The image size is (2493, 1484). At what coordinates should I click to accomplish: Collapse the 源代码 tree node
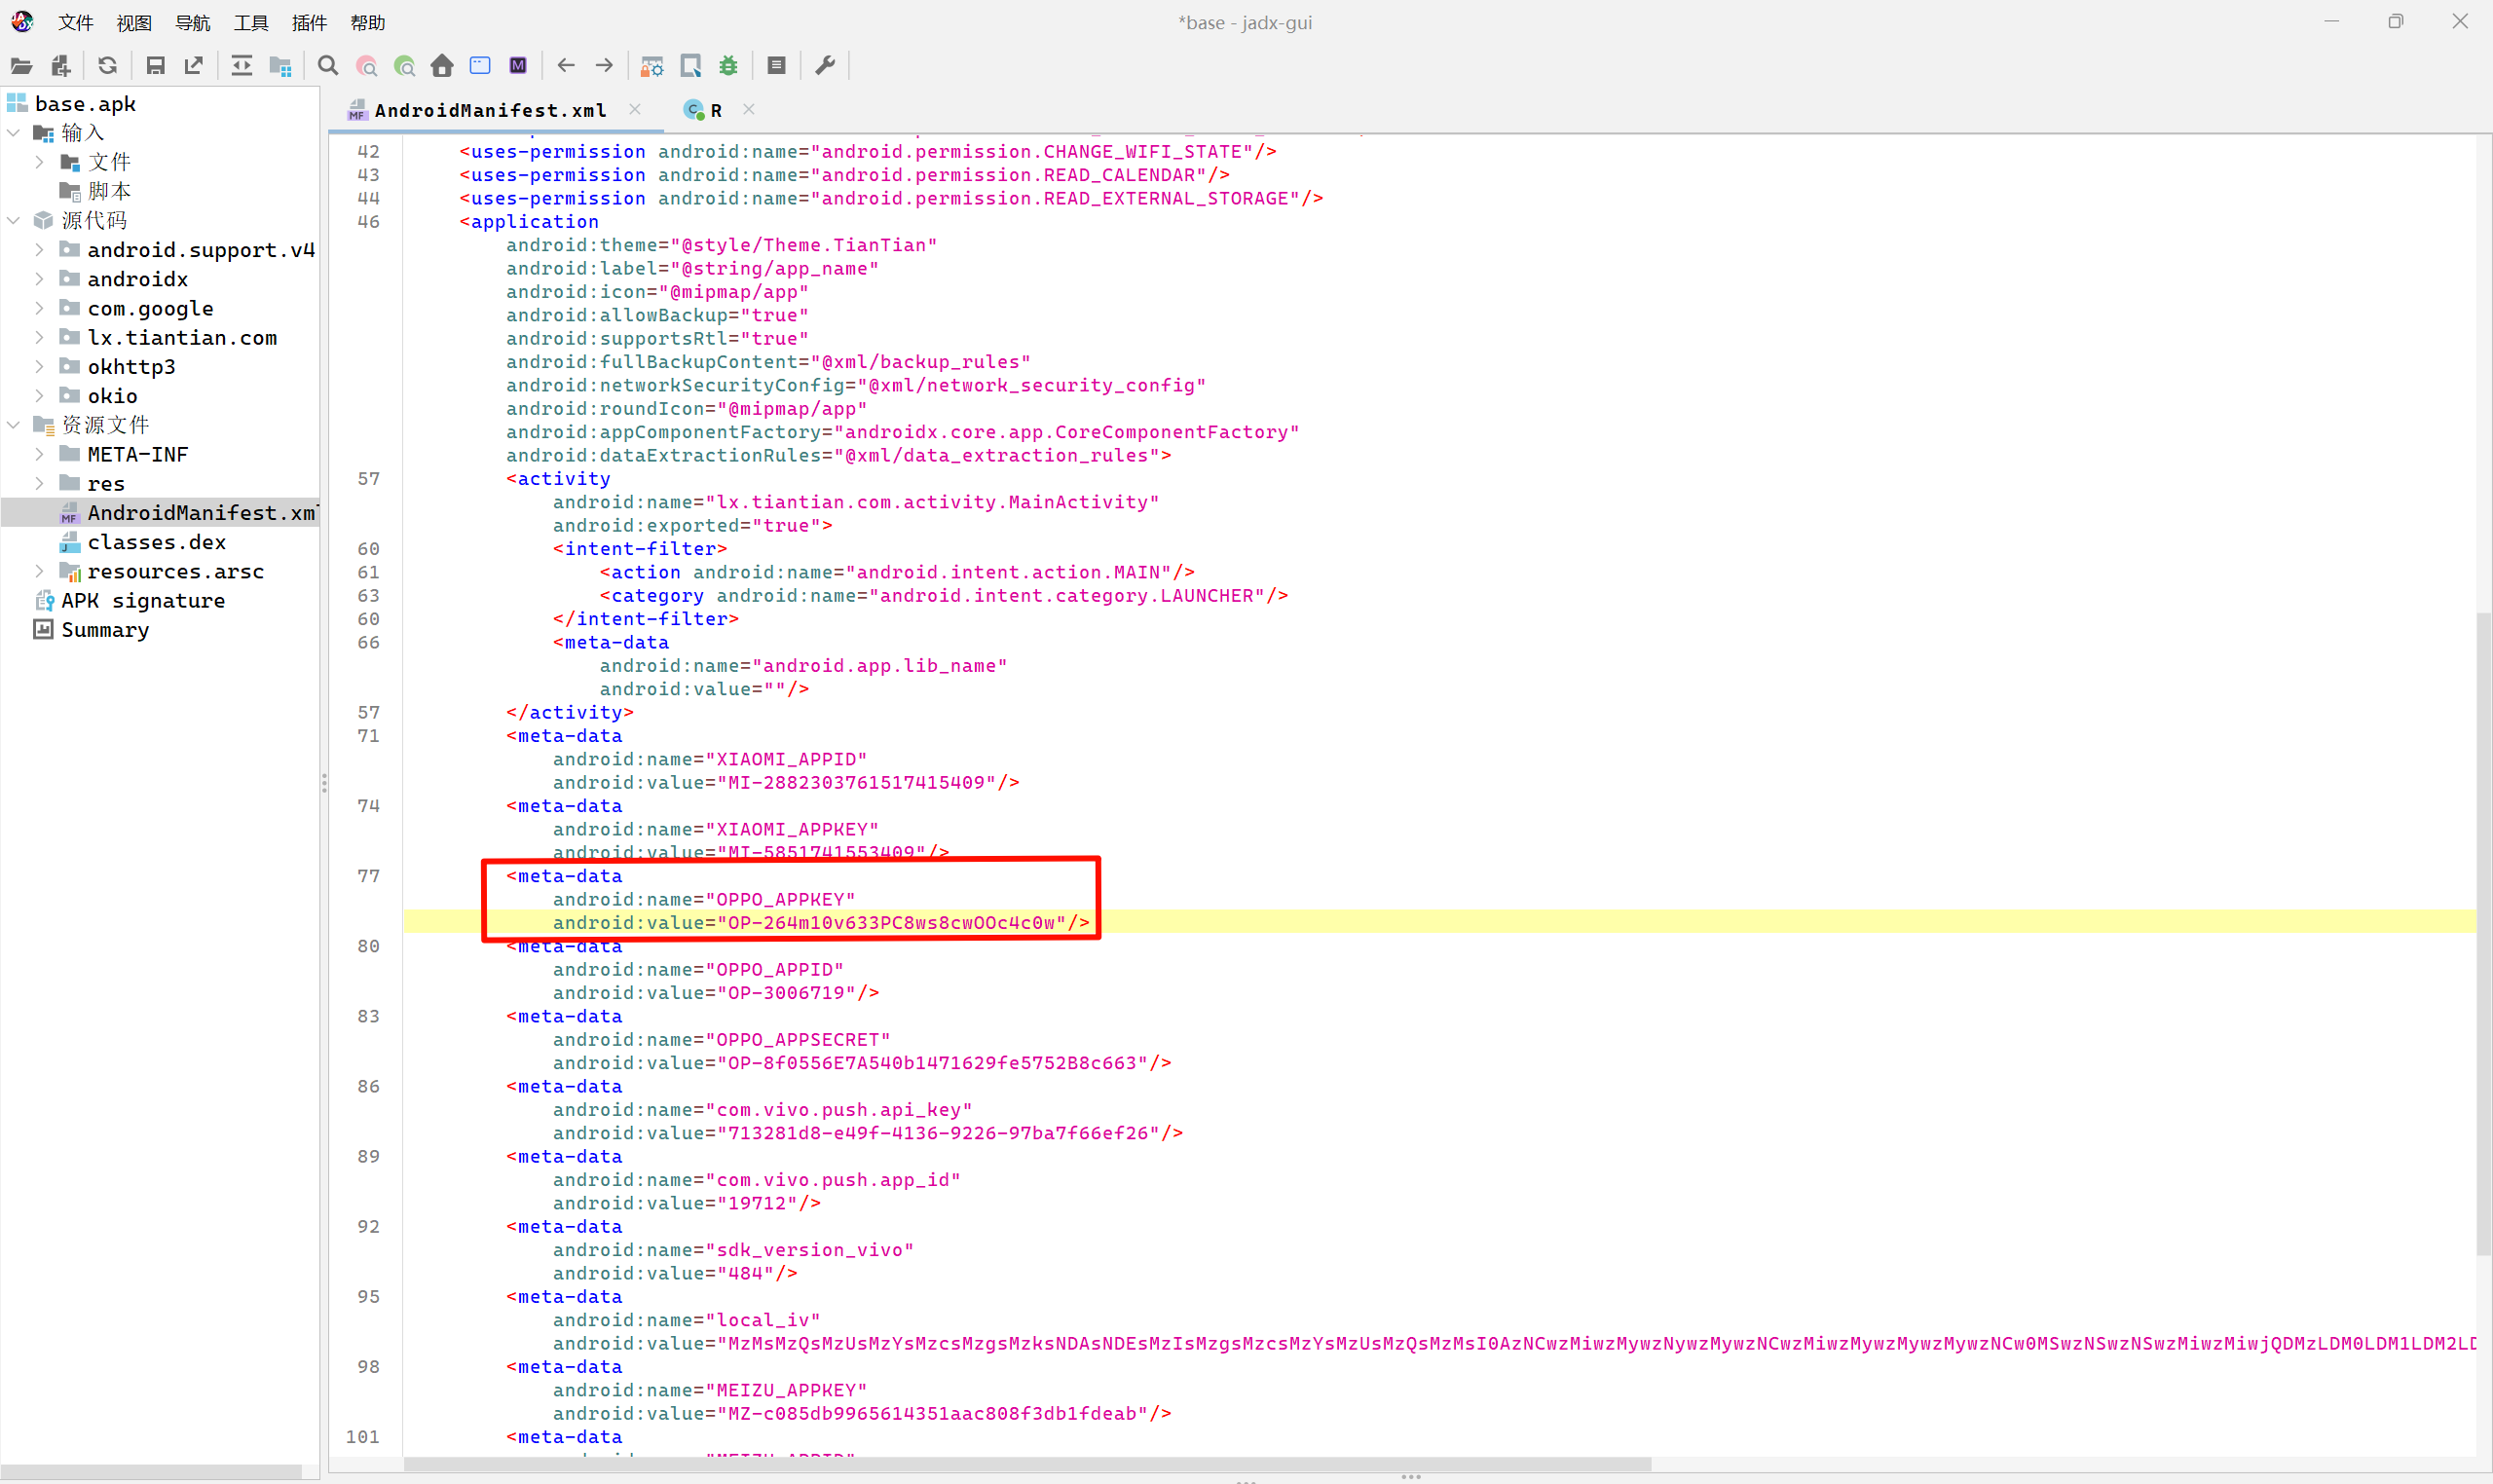click(x=14, y=220)
